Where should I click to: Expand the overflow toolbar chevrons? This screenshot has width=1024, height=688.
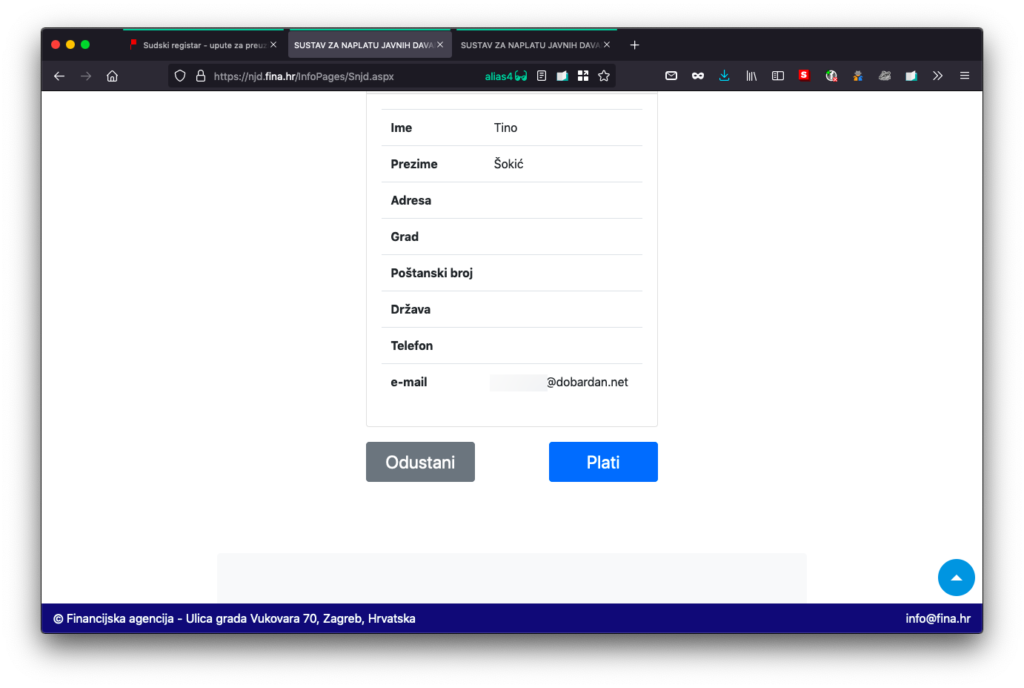tap(937, 76)
